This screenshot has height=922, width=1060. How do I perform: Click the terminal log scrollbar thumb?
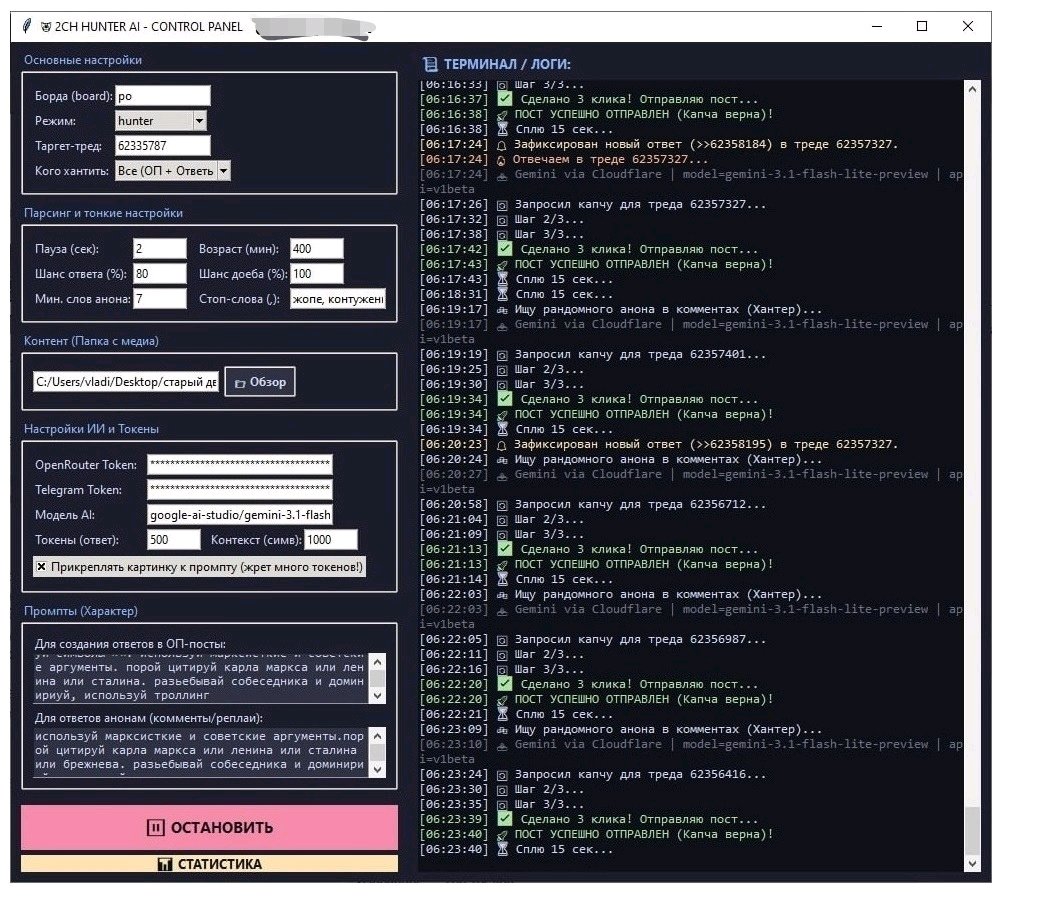pos(972,831)
